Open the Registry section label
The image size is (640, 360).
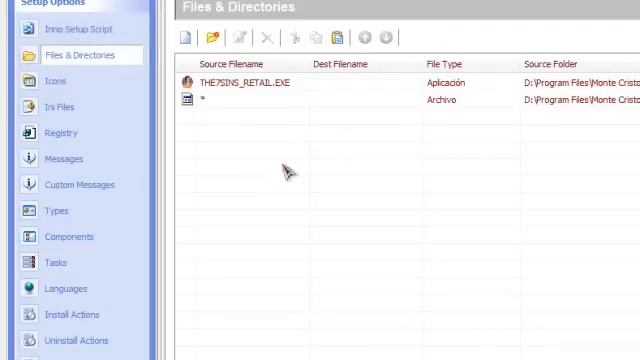(x=61, y=133)
